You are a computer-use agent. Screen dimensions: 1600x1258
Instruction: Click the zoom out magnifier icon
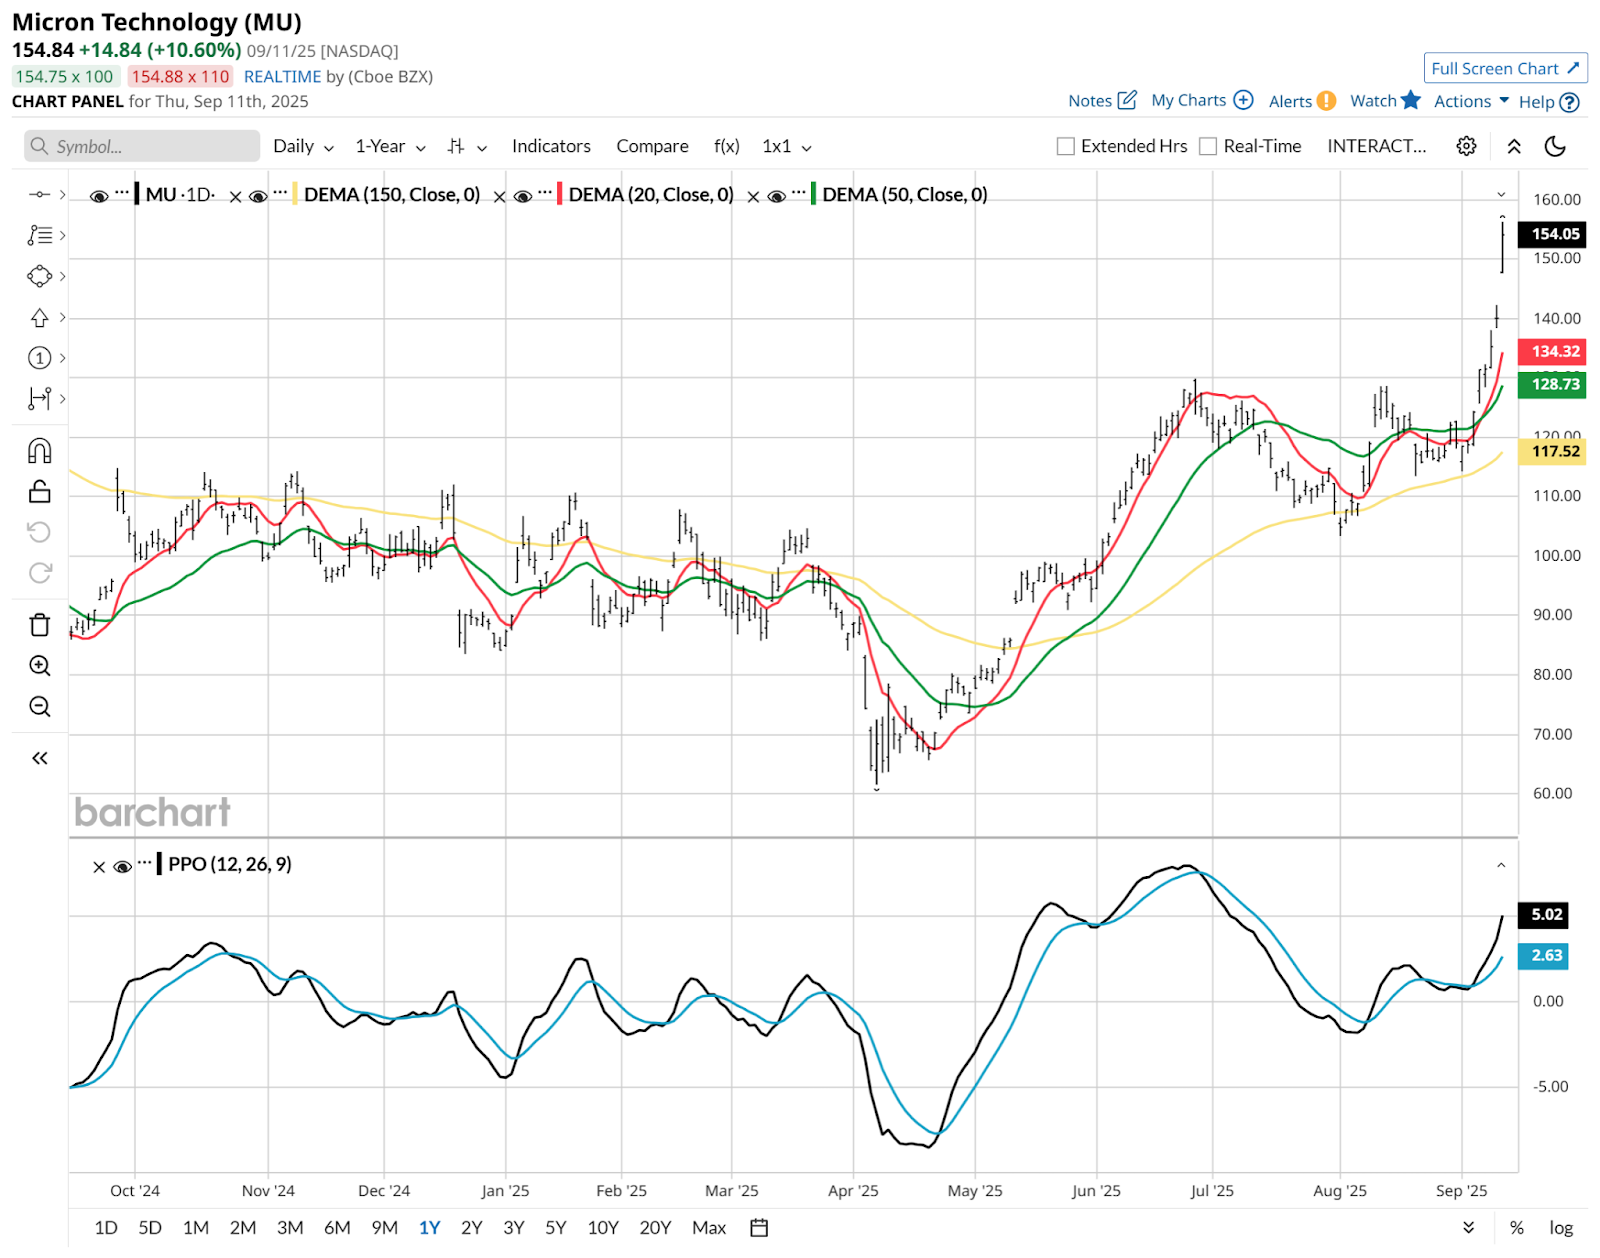[x=39, y=707]
